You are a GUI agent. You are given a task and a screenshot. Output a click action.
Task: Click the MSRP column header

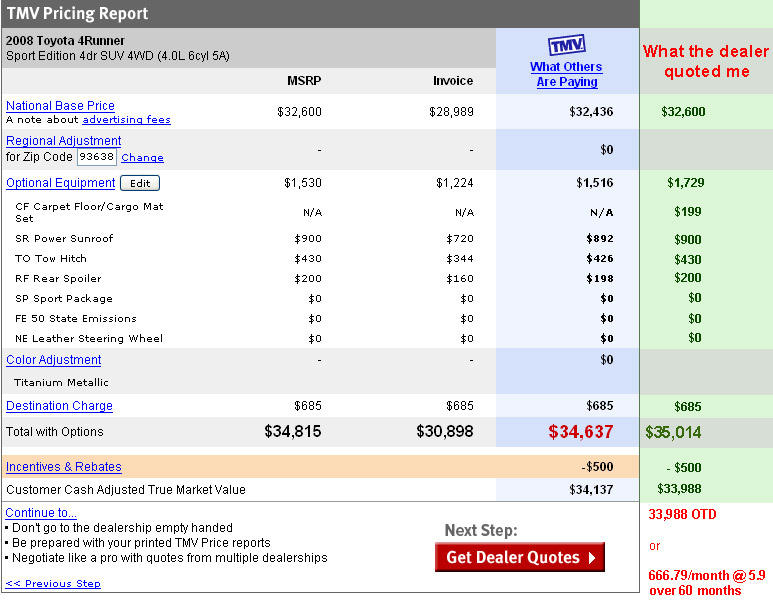[304, 80]
